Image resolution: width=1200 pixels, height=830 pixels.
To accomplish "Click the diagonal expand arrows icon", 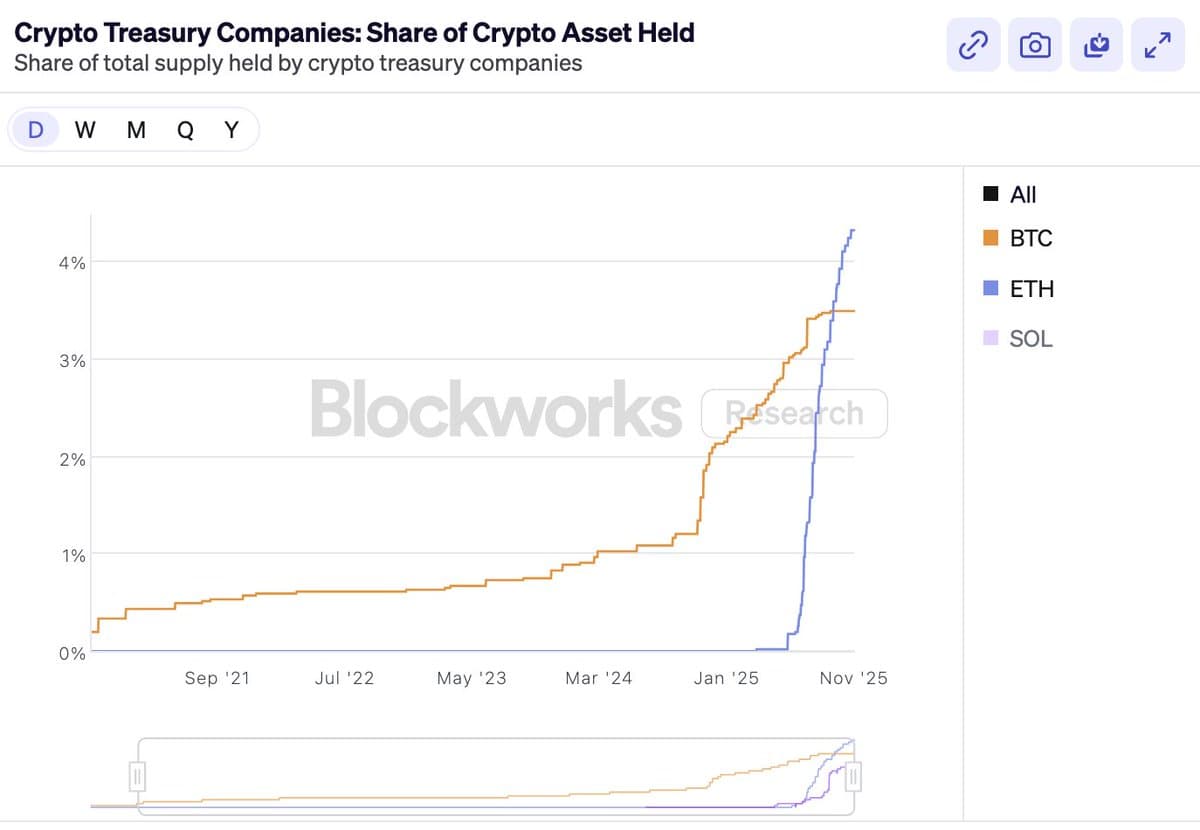I will click(1157, 45).
